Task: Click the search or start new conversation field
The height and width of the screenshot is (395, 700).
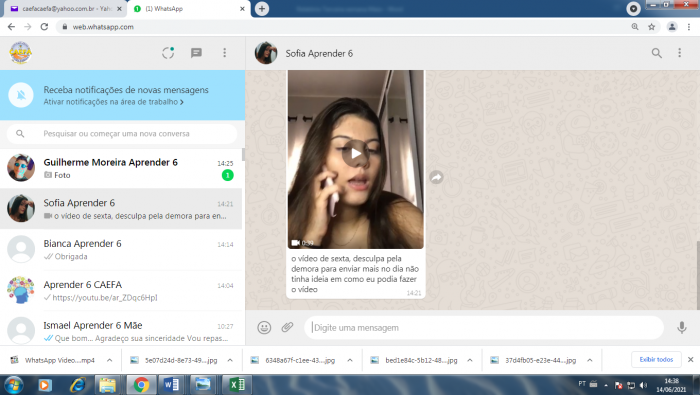Action: [x=121, y=133]
